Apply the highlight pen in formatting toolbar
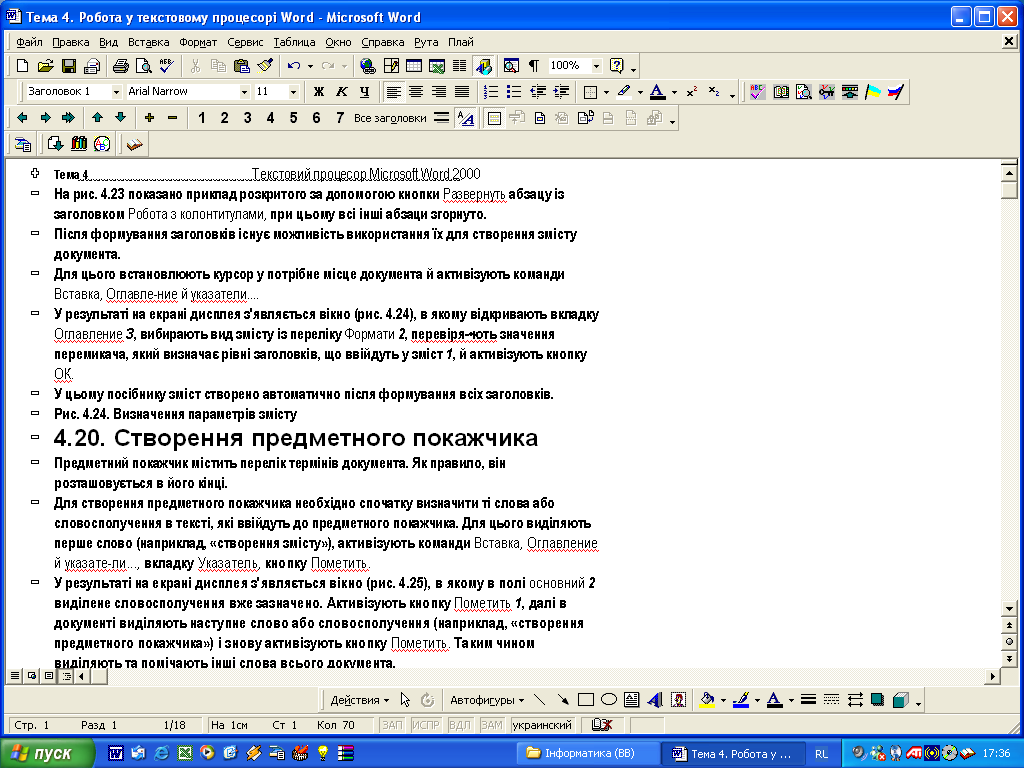The height and width of the screenshot is (768, 1024). 624,91
